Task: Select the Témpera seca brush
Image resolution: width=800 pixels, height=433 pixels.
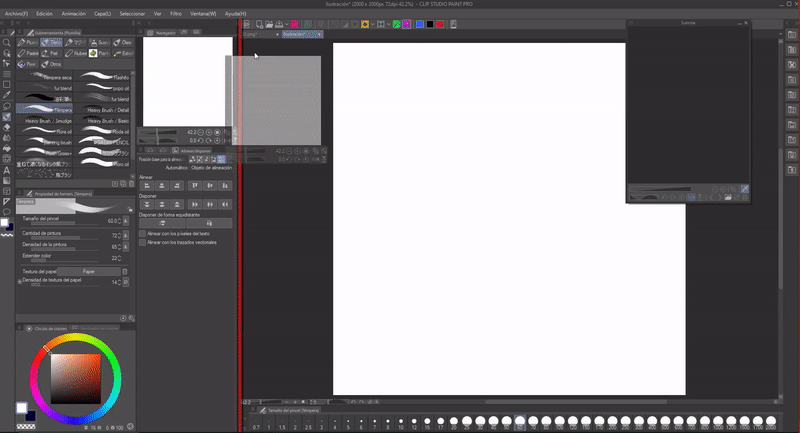Action: (45, 77)
